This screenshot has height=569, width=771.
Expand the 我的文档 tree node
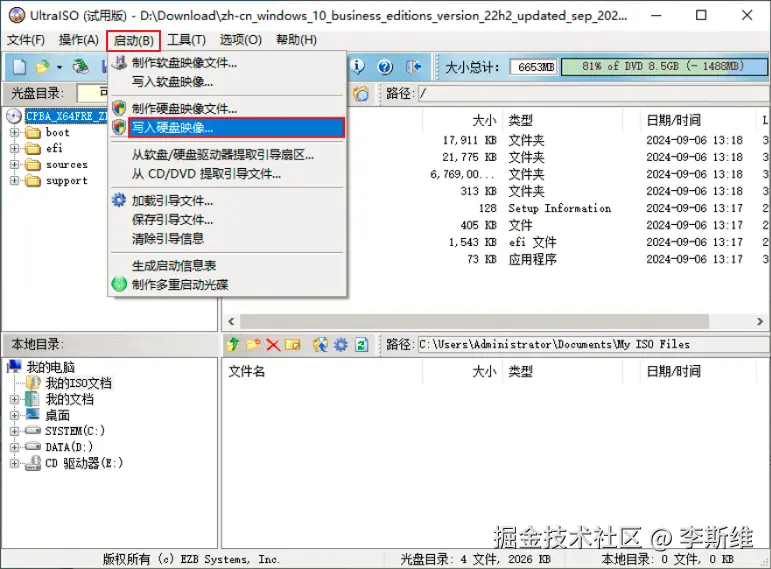14,399
